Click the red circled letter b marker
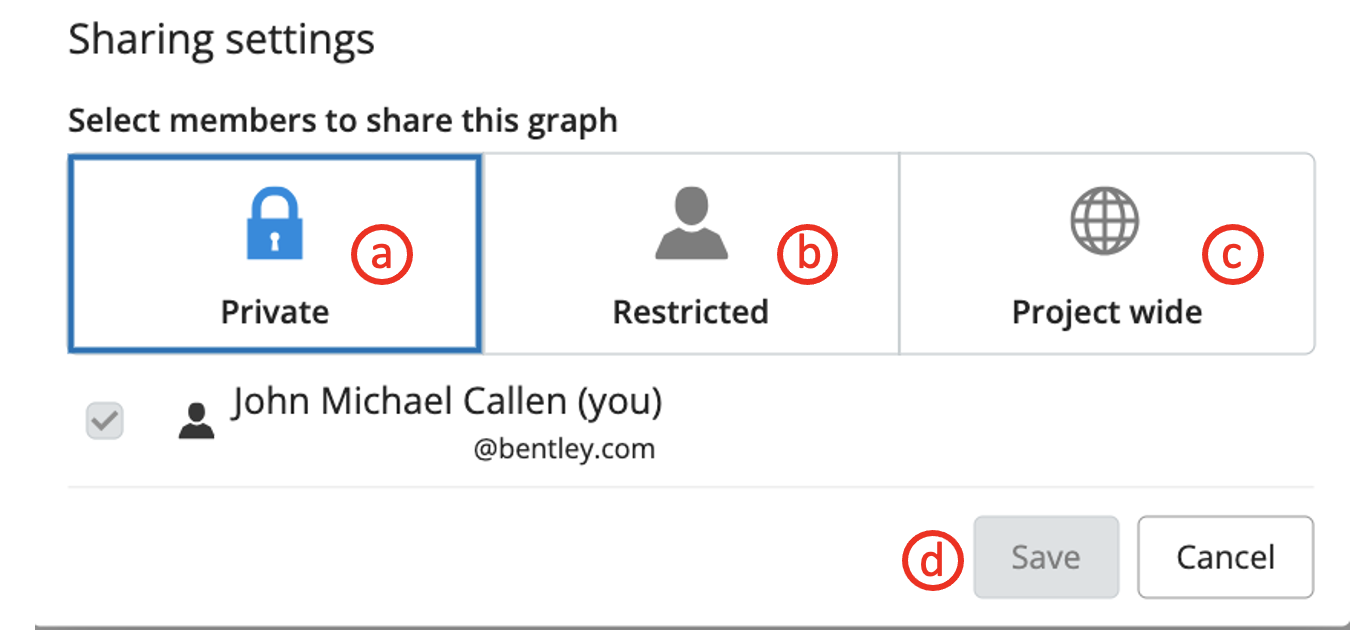This screenshot has height=636, width=1360. [x=807, y=255]
